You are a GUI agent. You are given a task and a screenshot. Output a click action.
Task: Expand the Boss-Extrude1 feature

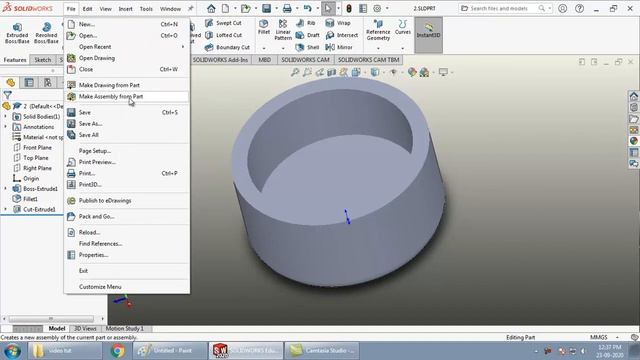[x=6, y=189]
